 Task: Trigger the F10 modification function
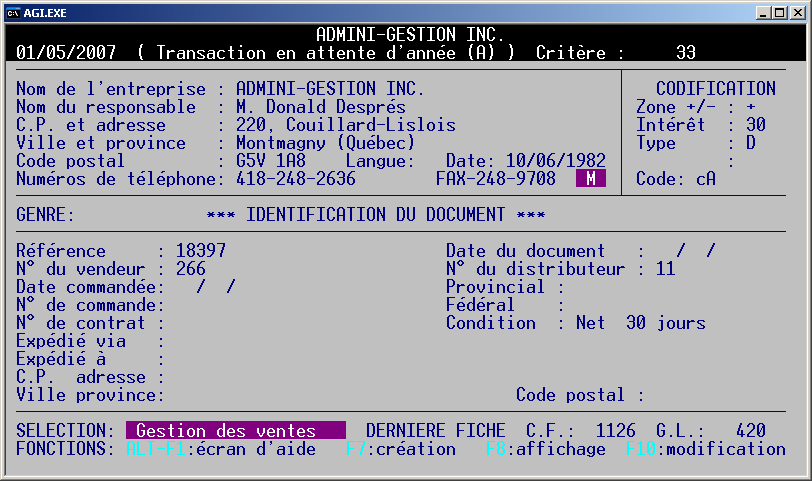pos(705,449)
